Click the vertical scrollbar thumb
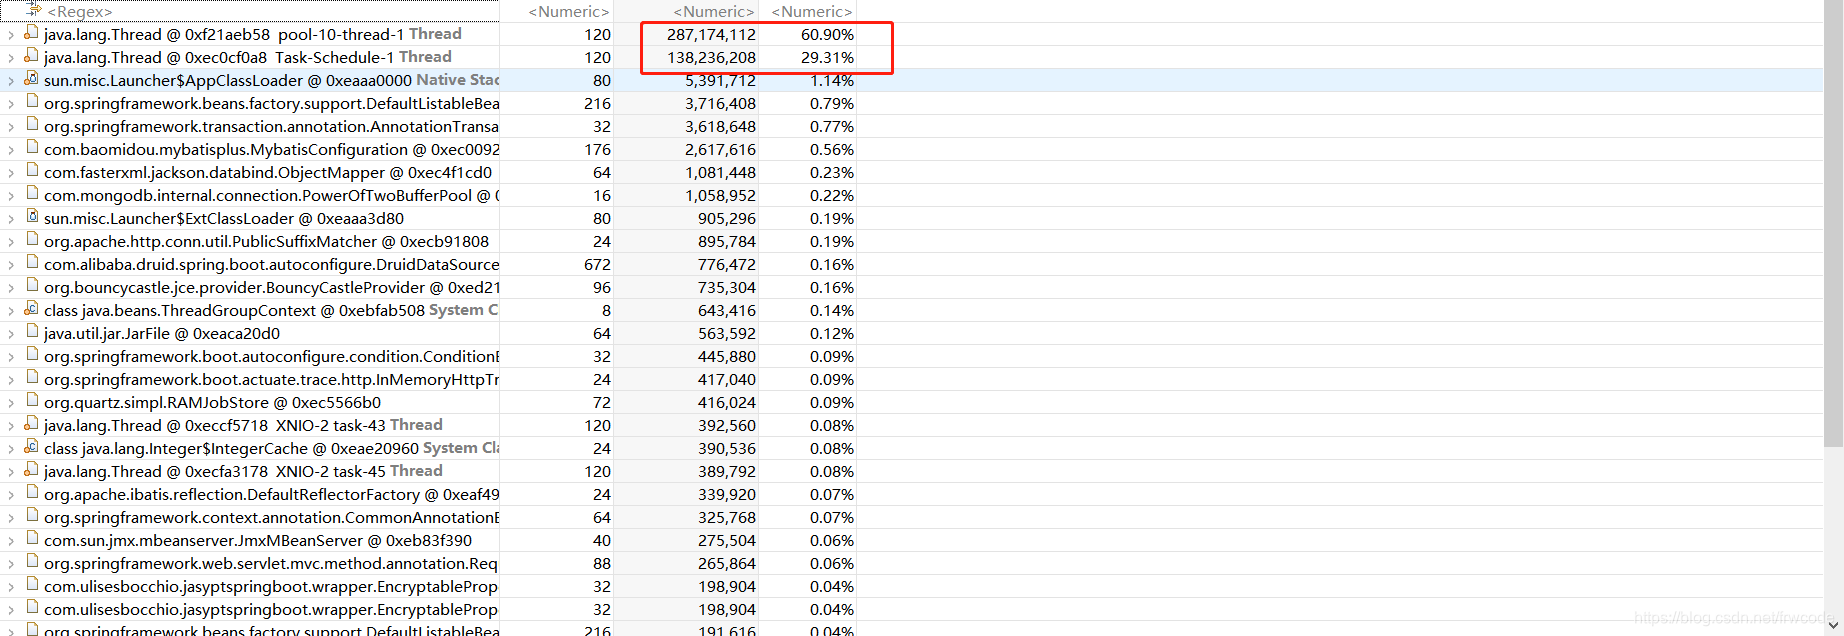1844x636 pixels. tap(1833, 224)
